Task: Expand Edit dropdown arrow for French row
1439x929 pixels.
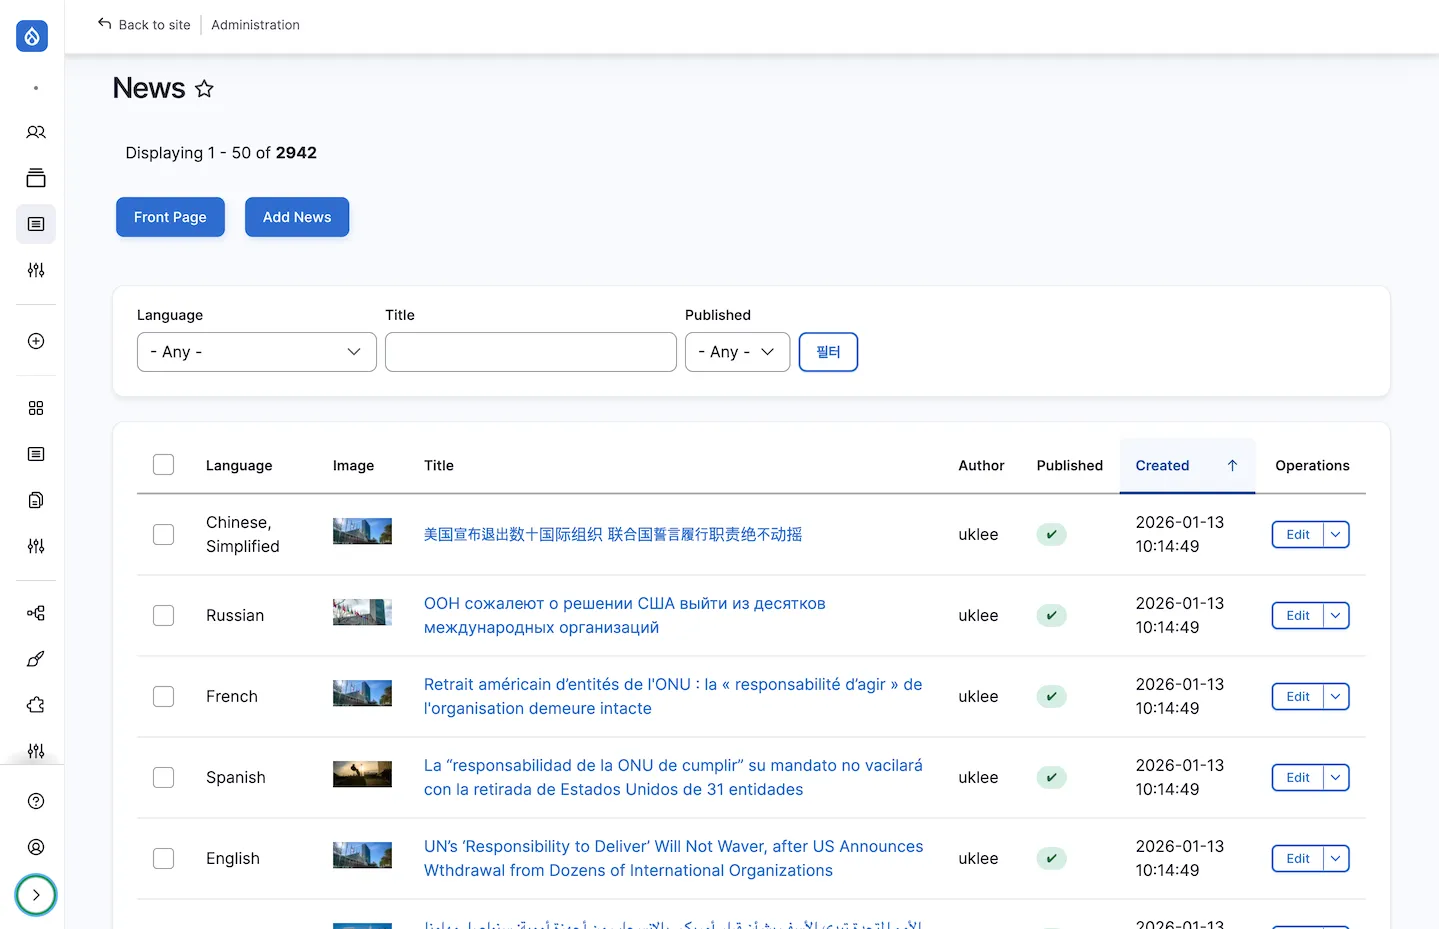Action: (x=1336, y=696)
